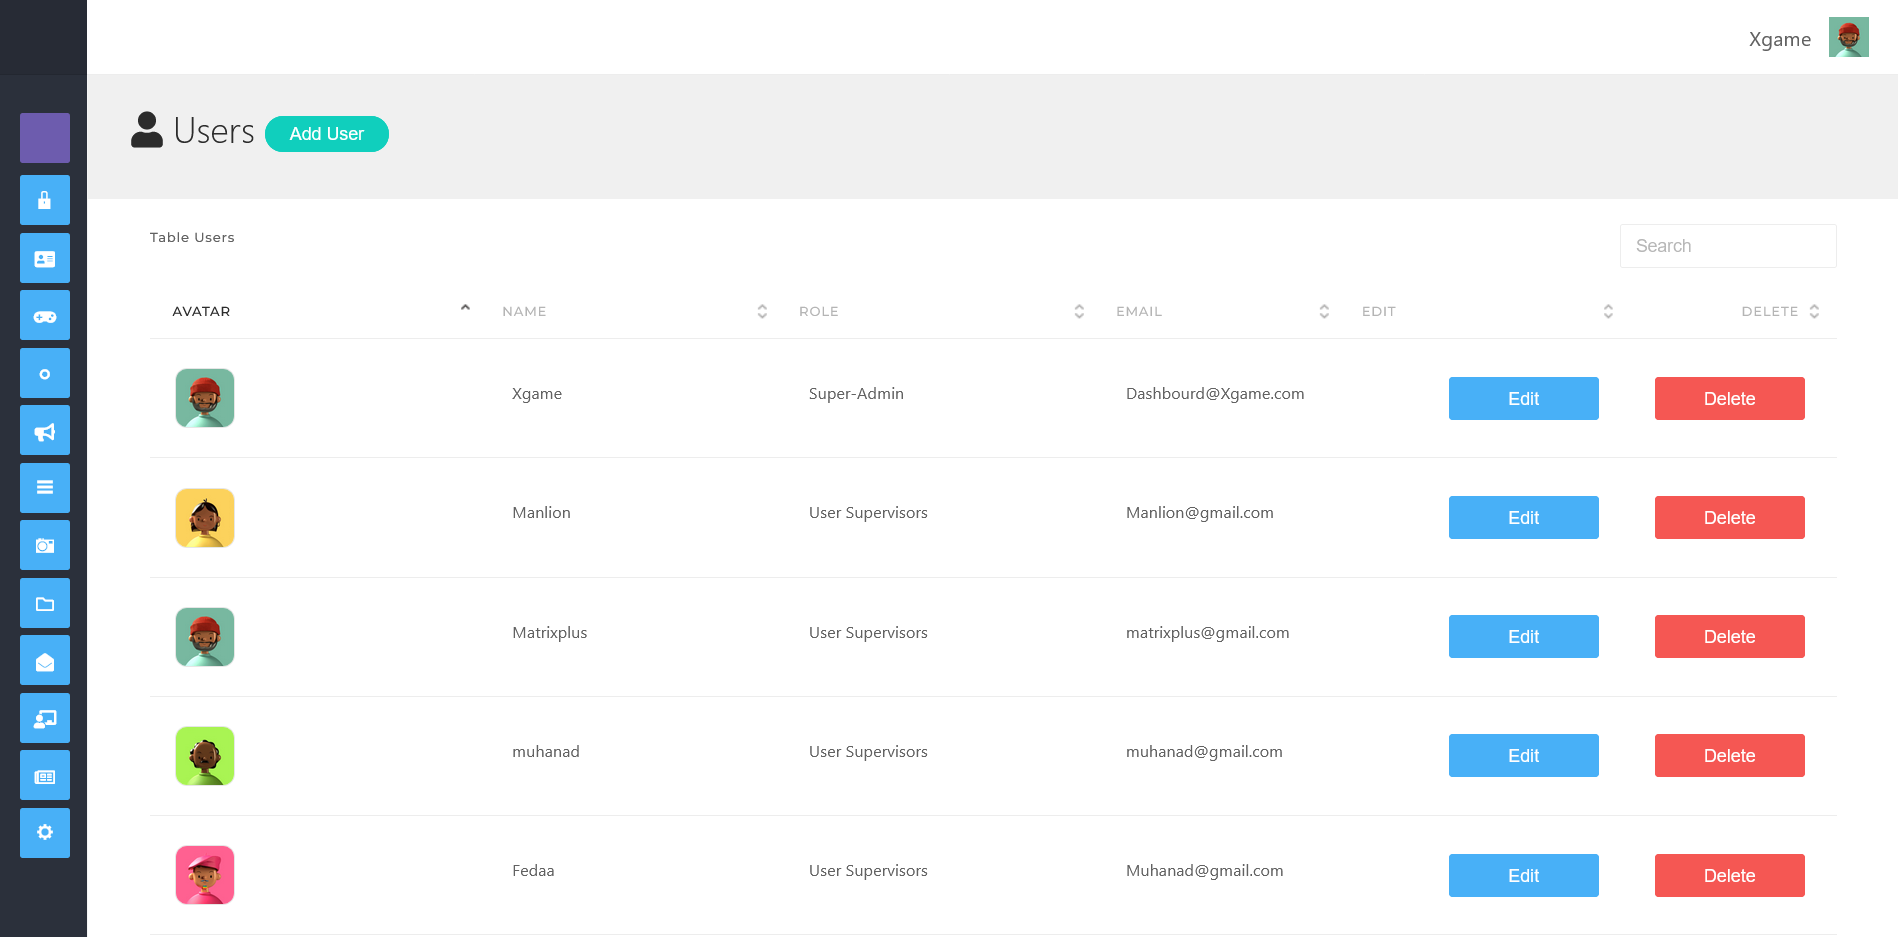The image size is (1898, 937).
Task: Select the padlock security icon in sidebar
Action: pyautogui.click(x=44, y=200)
